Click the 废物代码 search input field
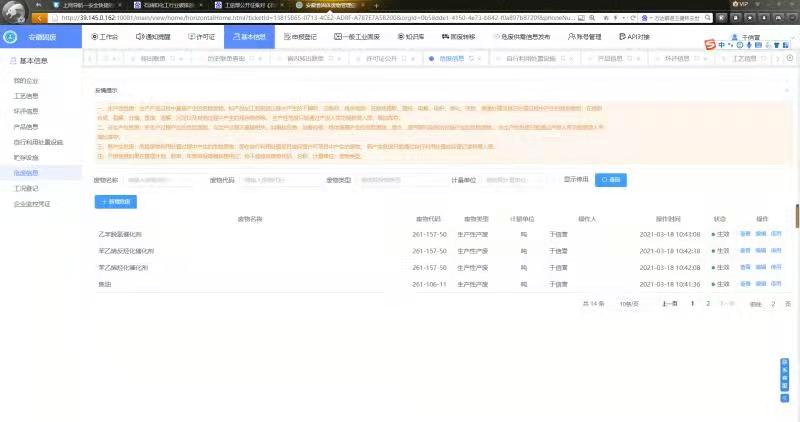 pos(278,180)
